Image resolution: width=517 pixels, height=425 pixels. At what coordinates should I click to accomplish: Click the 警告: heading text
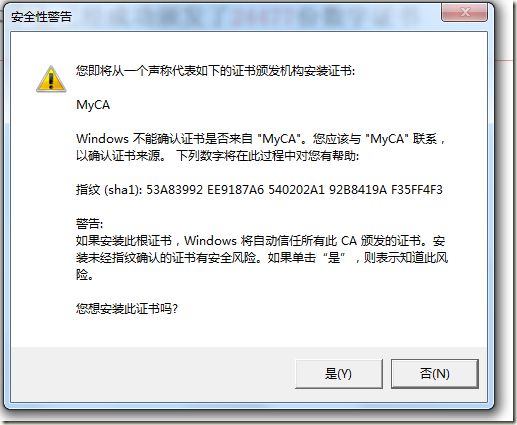(x=90, y=224)
